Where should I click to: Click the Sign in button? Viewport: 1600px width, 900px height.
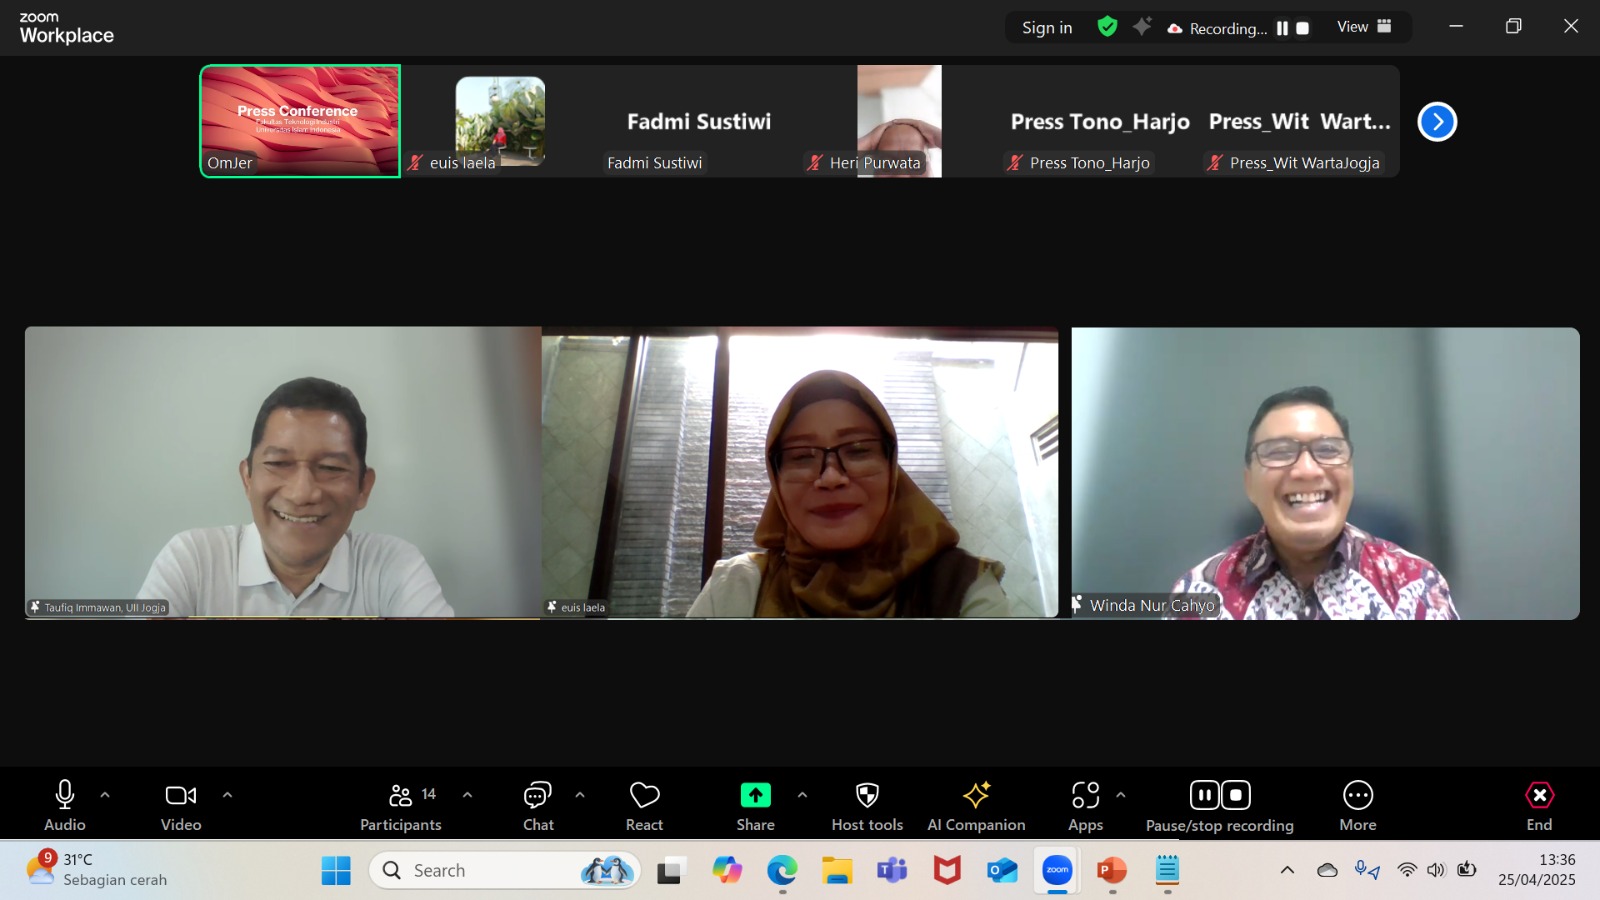point(1047,28)
